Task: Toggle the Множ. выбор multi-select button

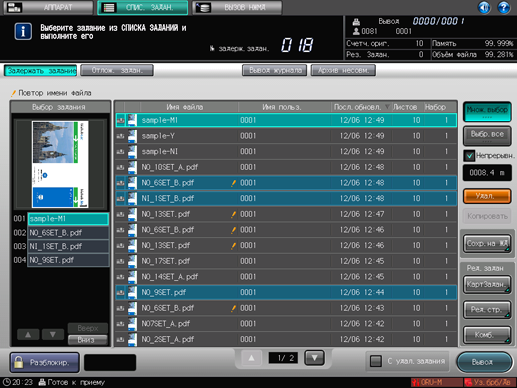Action: pyautogui.click(x=487, y=112)
